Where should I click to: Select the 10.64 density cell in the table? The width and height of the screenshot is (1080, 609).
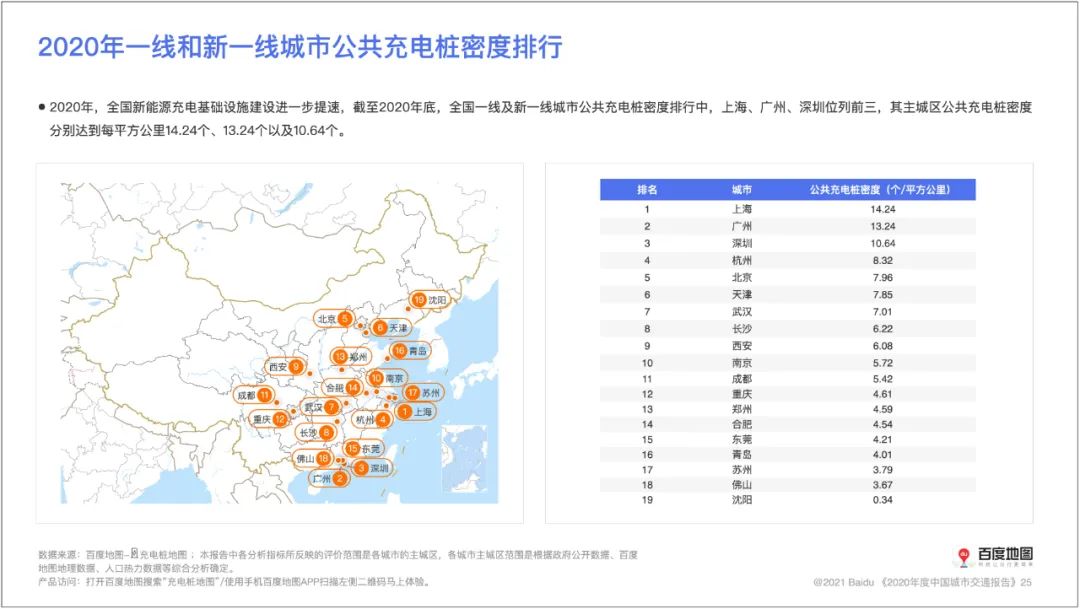pyautogui.click(x=882, y=243)
